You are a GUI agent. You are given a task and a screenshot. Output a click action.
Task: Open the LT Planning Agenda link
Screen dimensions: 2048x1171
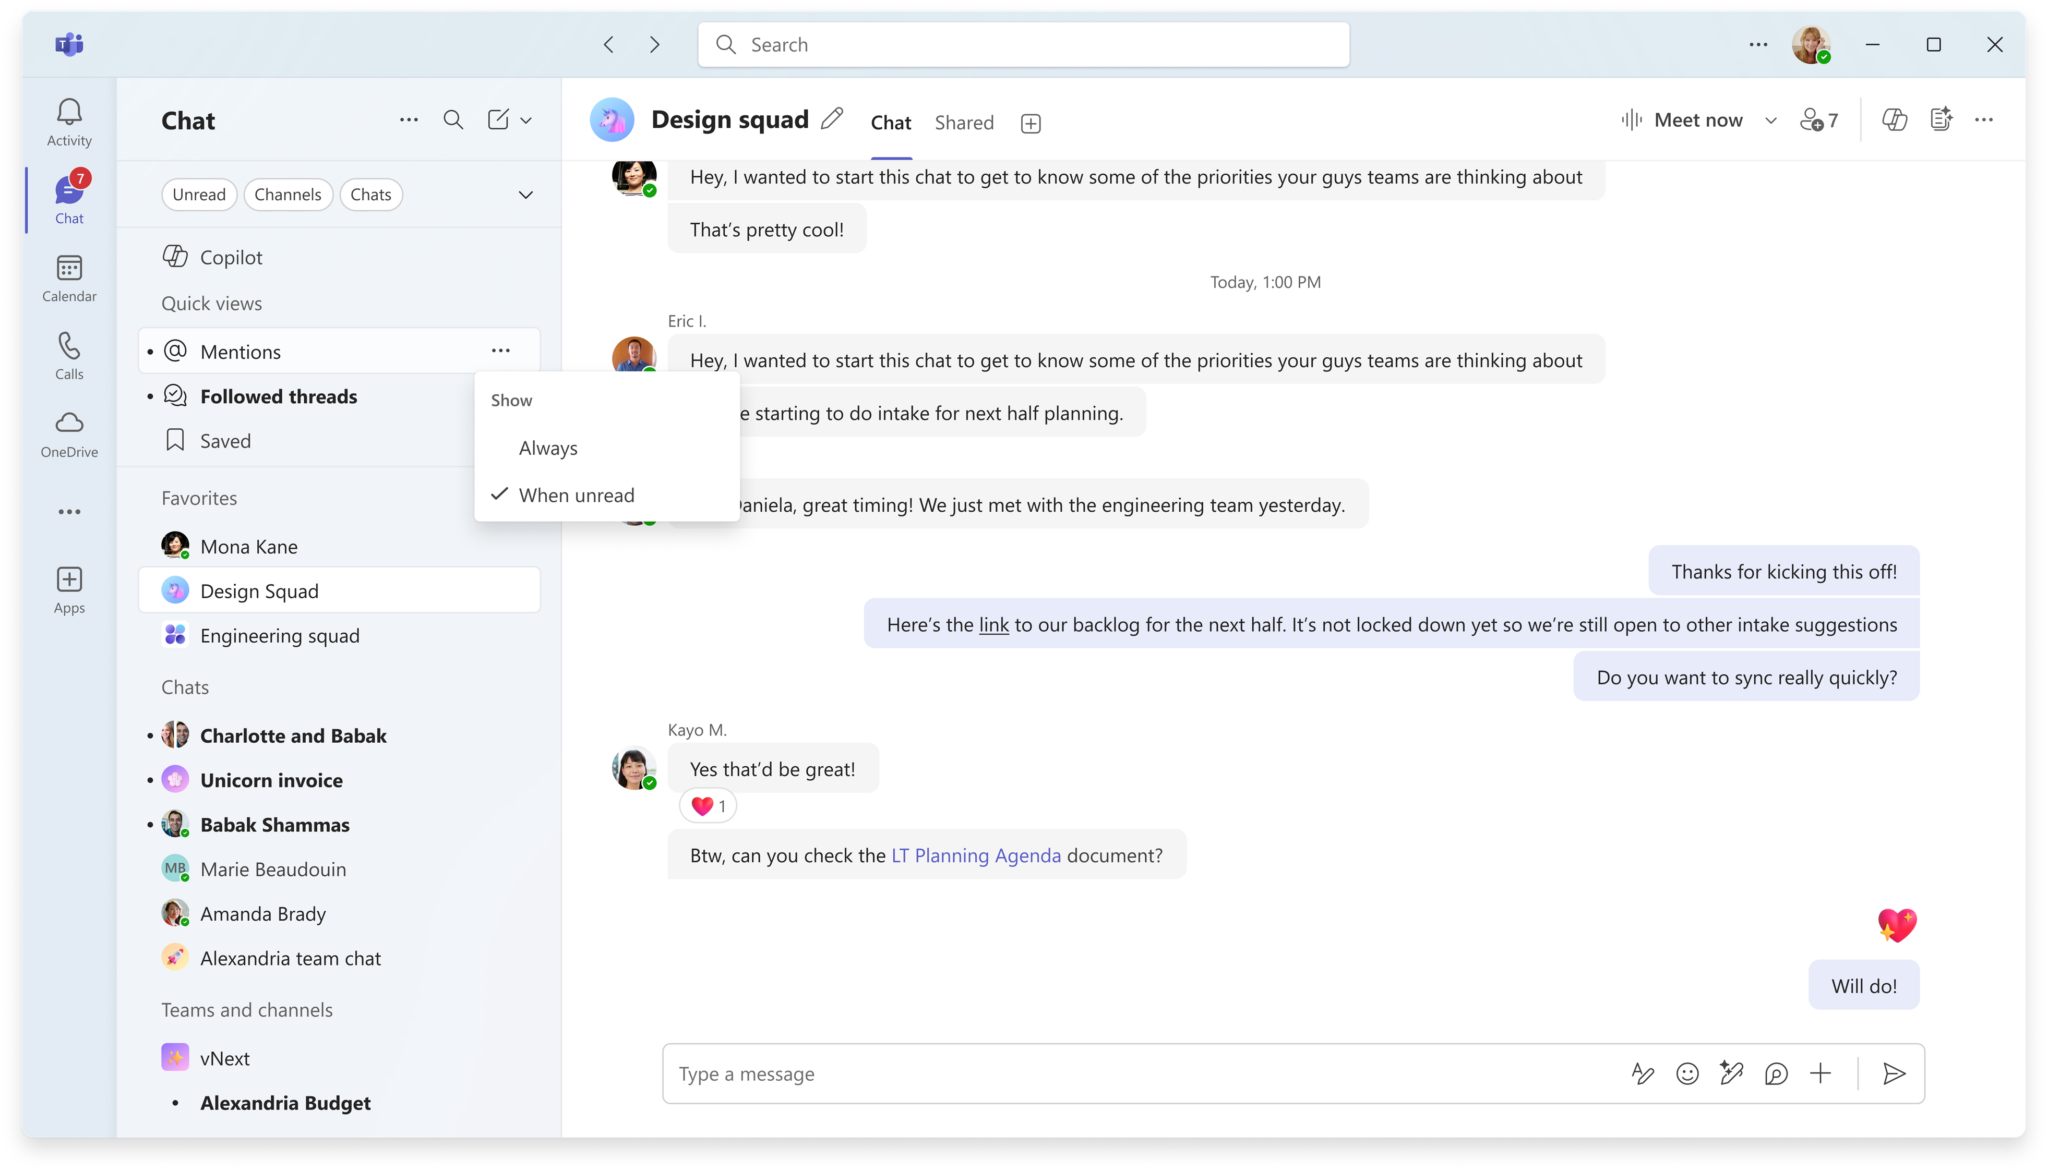[x=975, y=855]
